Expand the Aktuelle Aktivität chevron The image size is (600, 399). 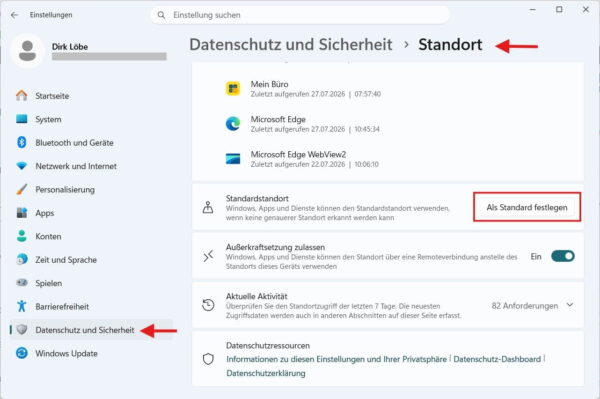click(570, 305)
